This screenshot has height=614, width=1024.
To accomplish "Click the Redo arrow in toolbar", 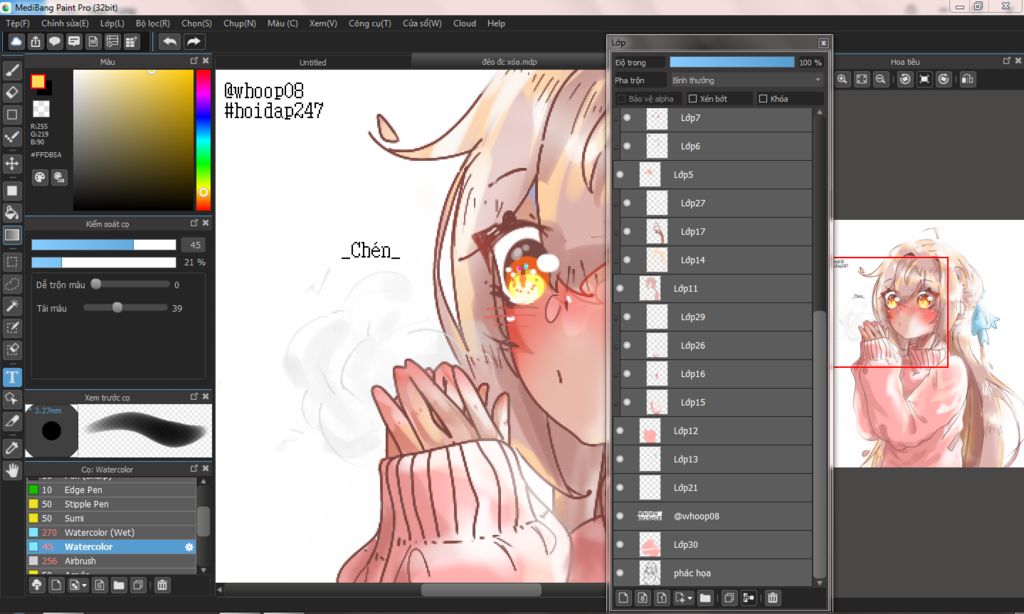I will tap(194, 42).
